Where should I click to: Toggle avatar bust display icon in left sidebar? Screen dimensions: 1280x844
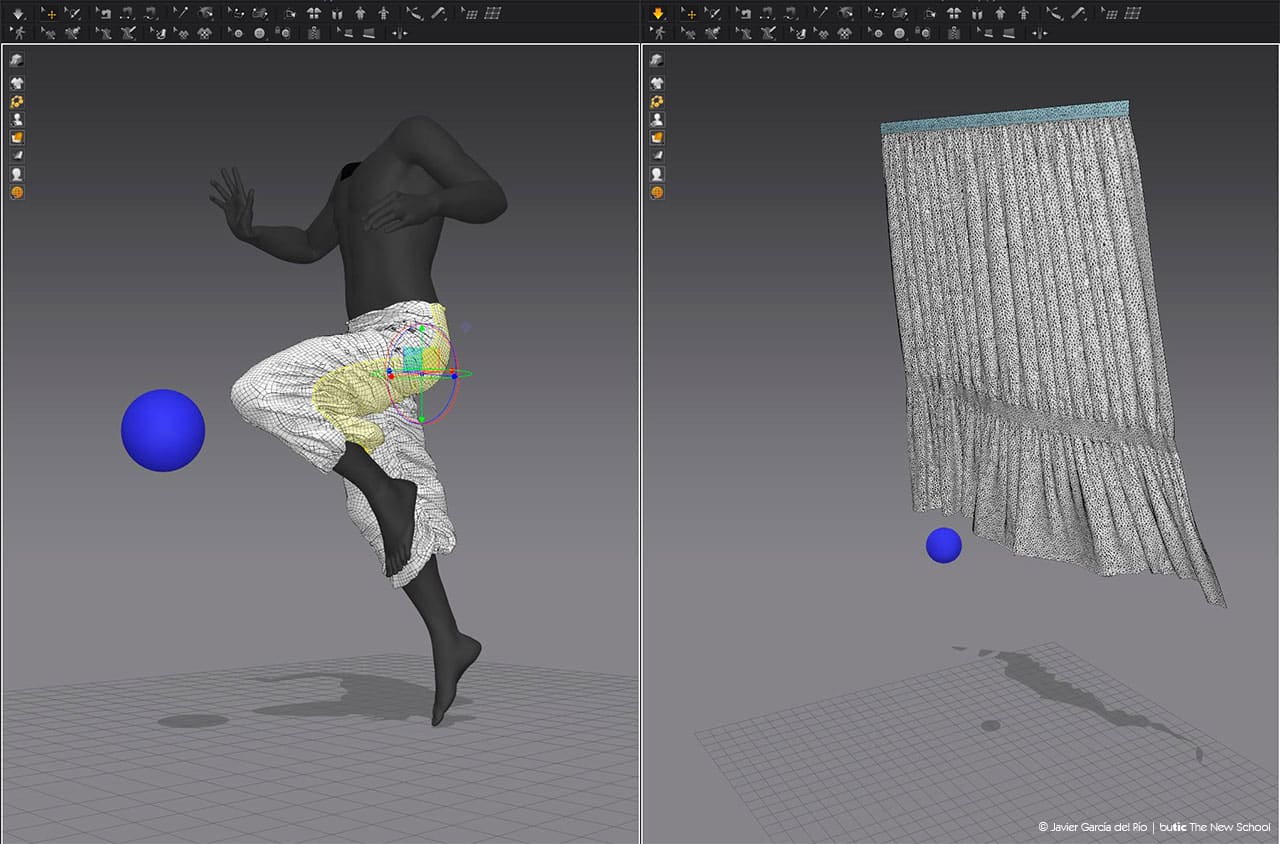(17, 119)
